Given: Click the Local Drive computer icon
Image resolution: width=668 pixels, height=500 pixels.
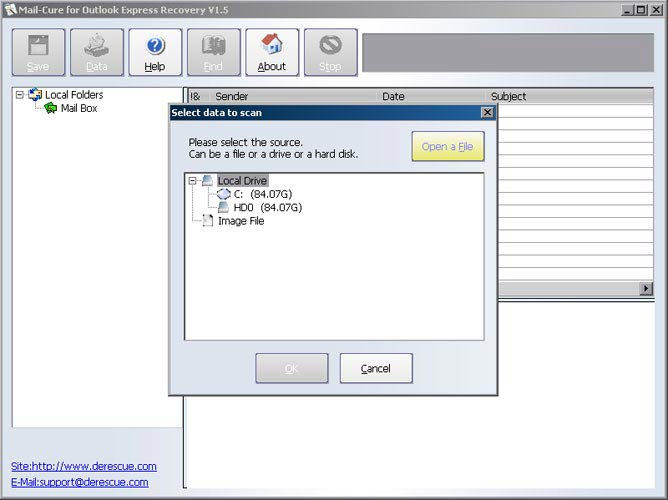Looking at the screenshot, I should click(x=207, y=181).
